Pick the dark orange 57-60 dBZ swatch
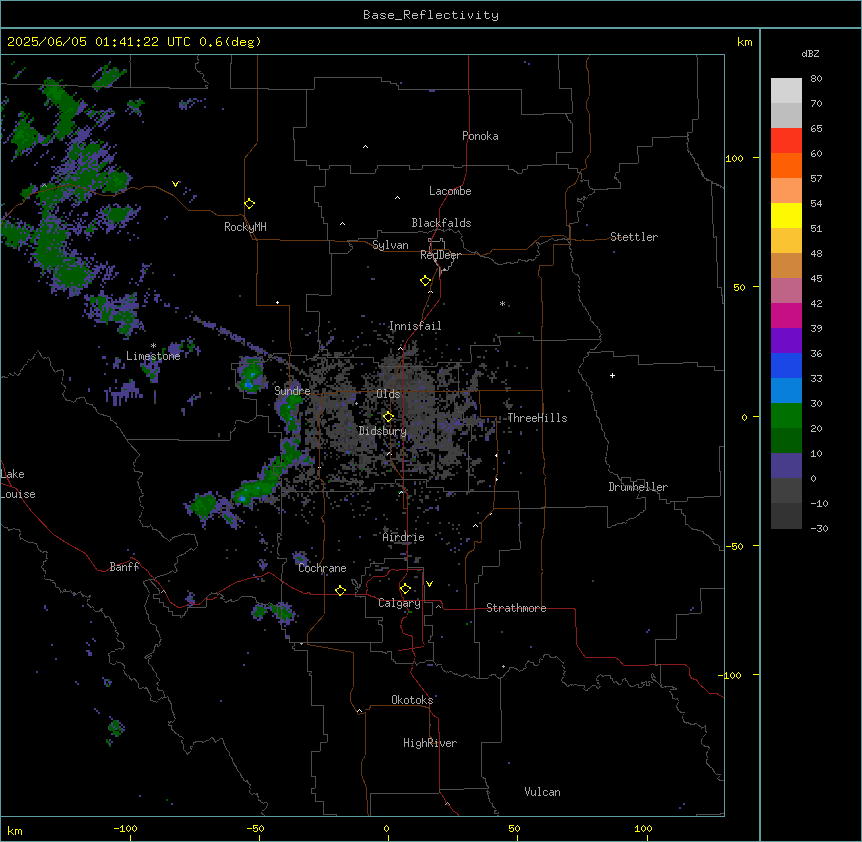The width and height of the screenshot is (862, 842). click(786, 165)
